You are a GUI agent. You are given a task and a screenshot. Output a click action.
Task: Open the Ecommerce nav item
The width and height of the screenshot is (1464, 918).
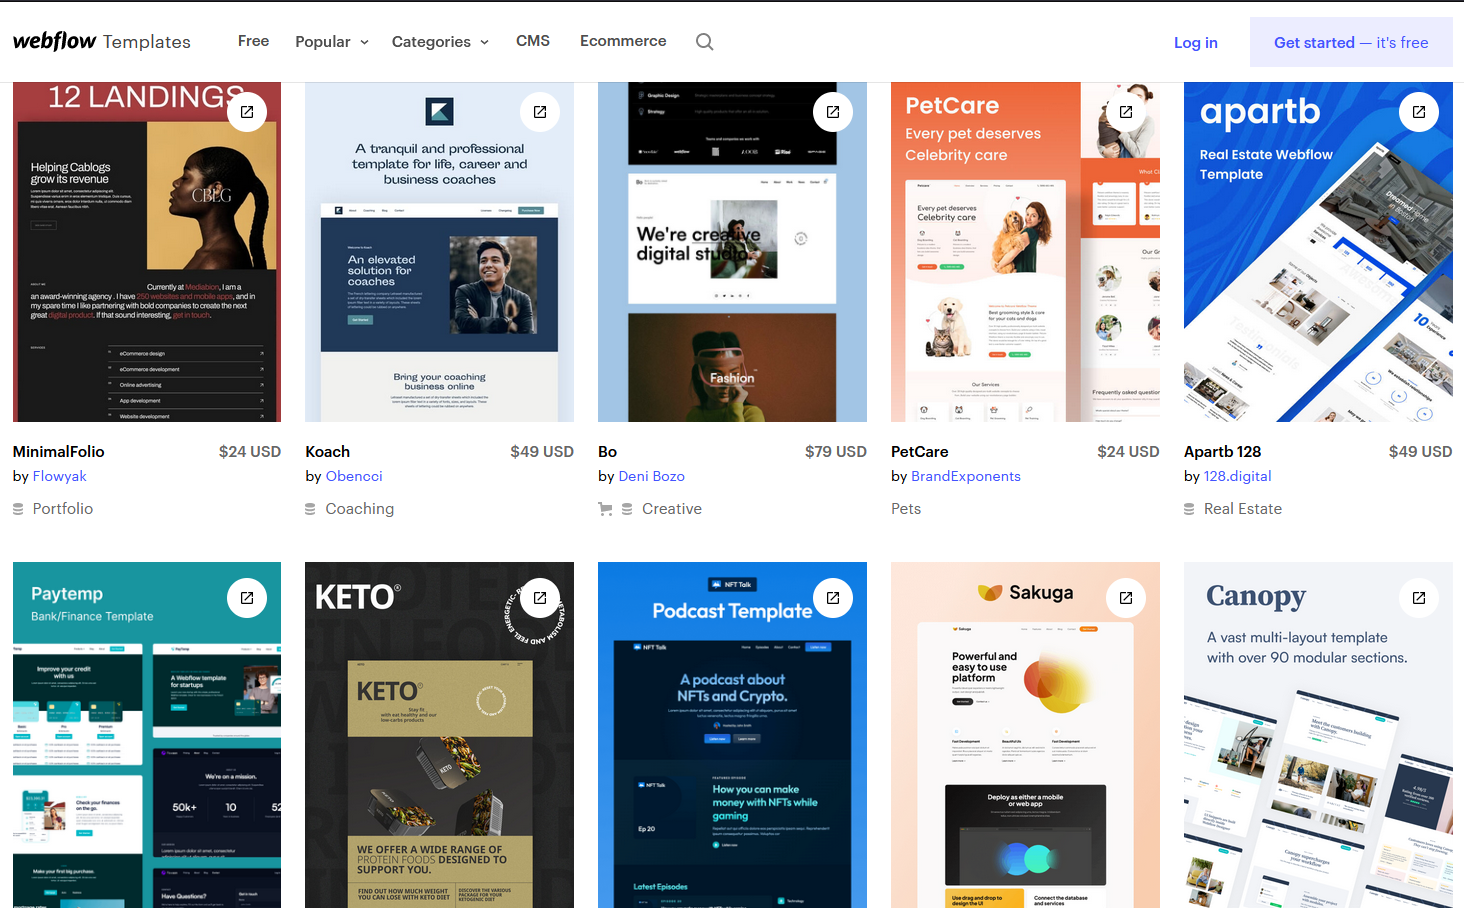tap(623, 41)
